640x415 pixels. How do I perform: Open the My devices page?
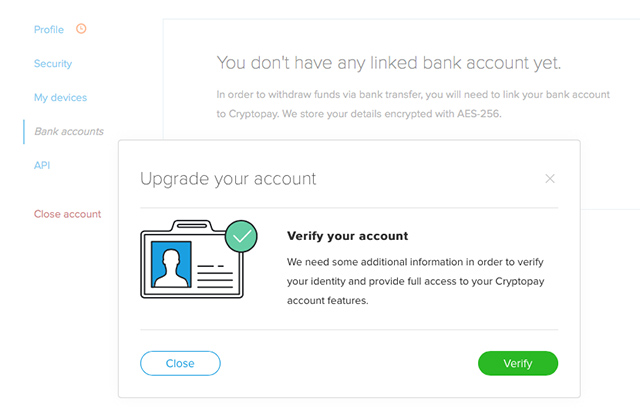point(60,98)
